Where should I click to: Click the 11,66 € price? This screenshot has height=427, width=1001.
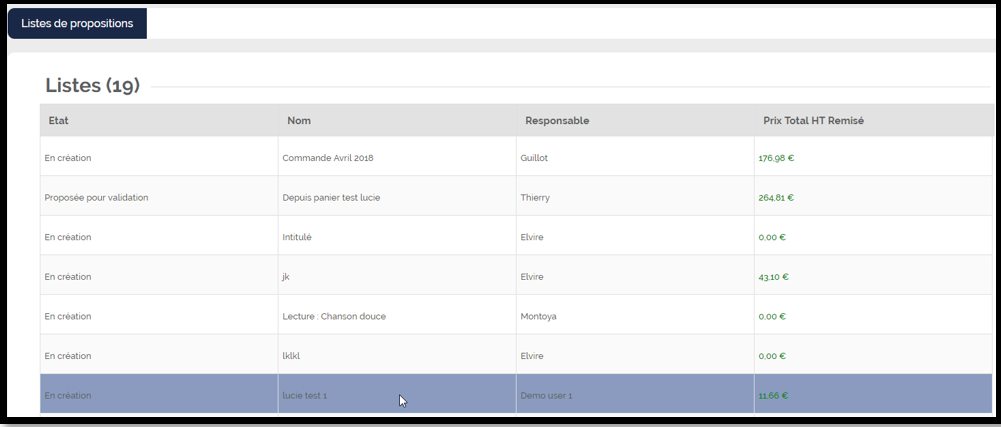tap(773, 396)
